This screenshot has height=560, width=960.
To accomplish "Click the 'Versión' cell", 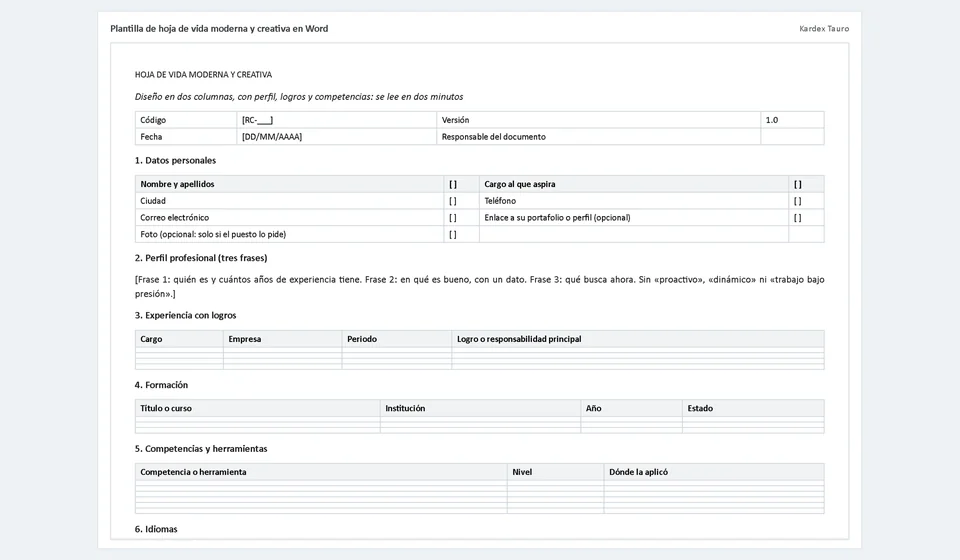I will 598,120.
